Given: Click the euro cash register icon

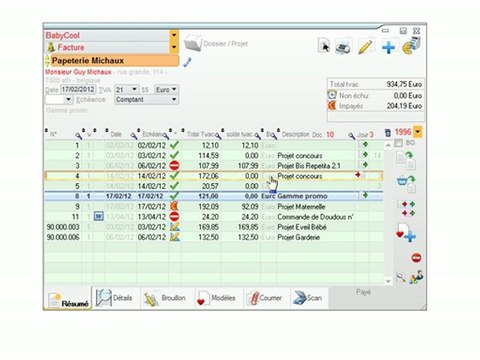Looking at the screenshot, I should click(411, 46).
